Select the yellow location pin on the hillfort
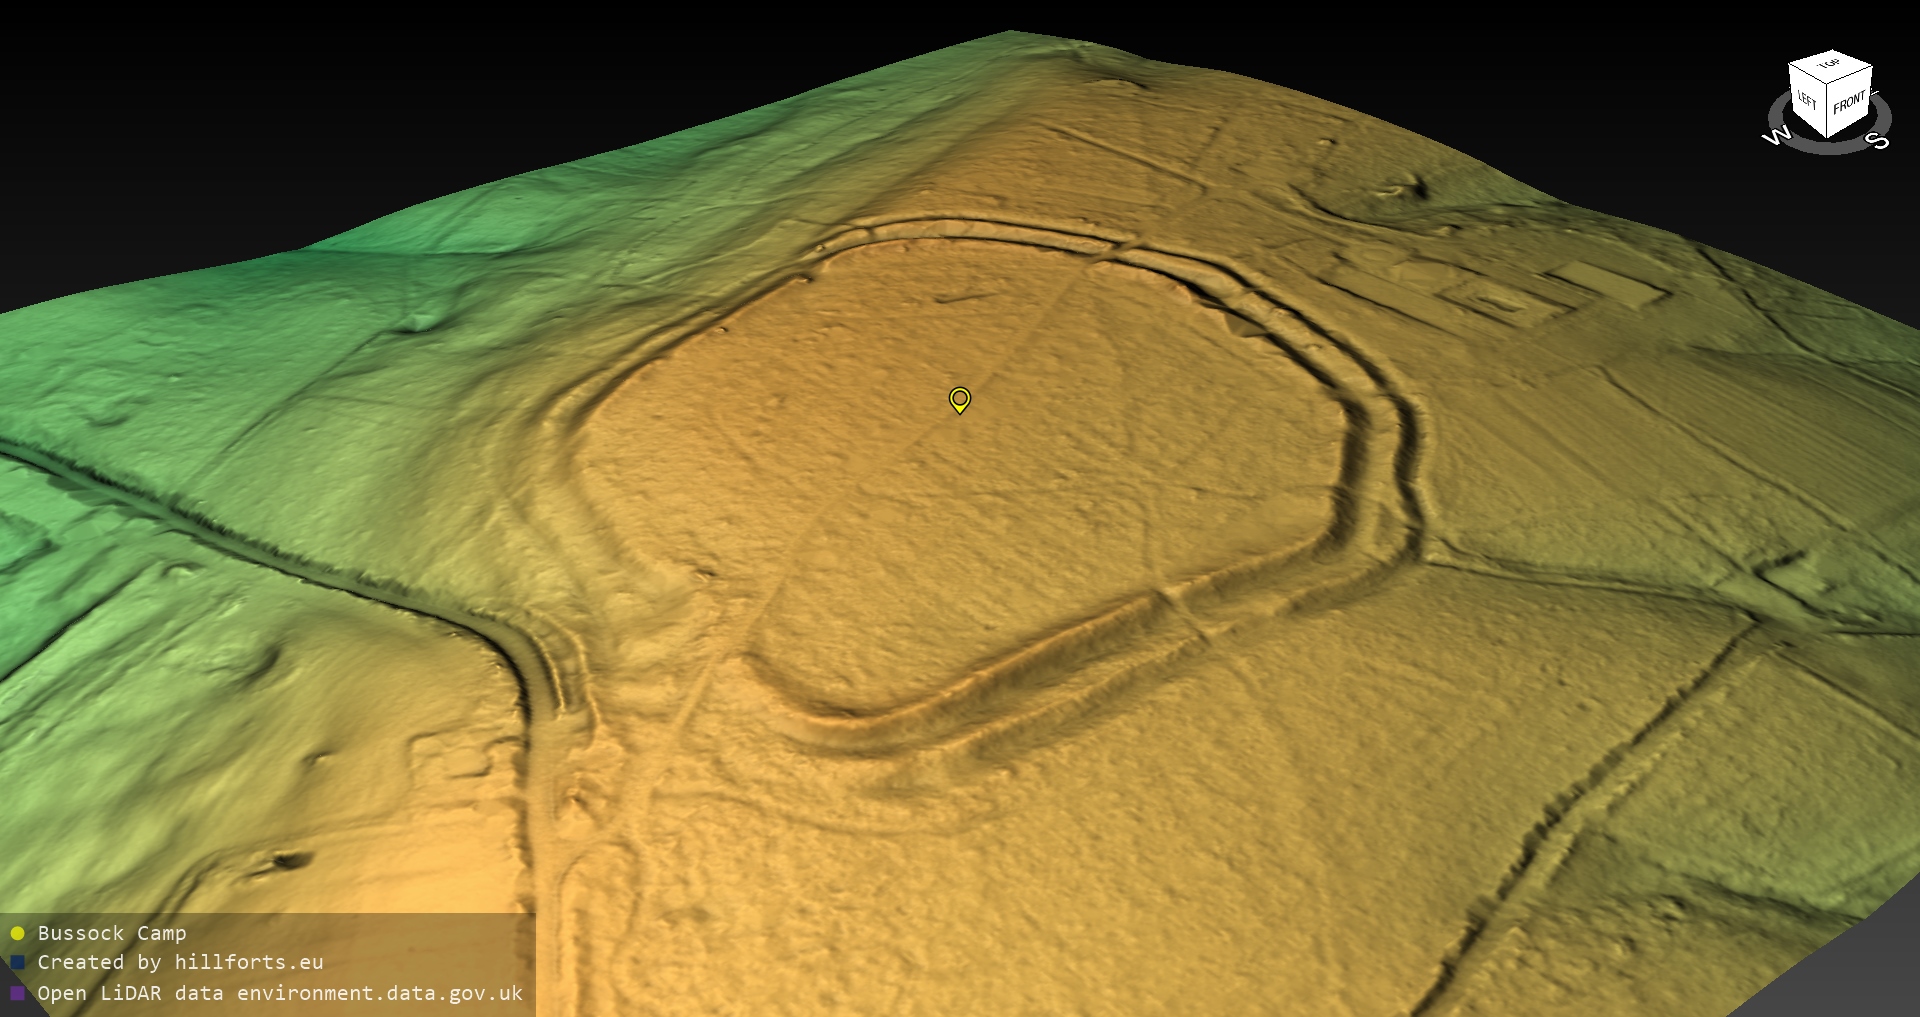 coord(959,400)
